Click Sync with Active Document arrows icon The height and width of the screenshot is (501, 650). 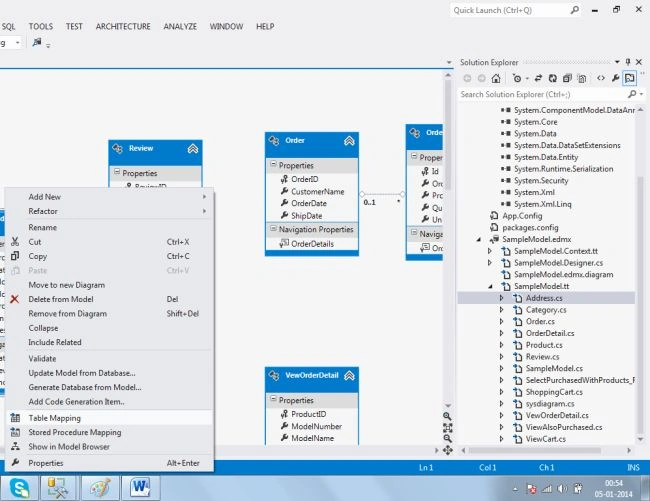pyautogui.click(x=538, y=78)
